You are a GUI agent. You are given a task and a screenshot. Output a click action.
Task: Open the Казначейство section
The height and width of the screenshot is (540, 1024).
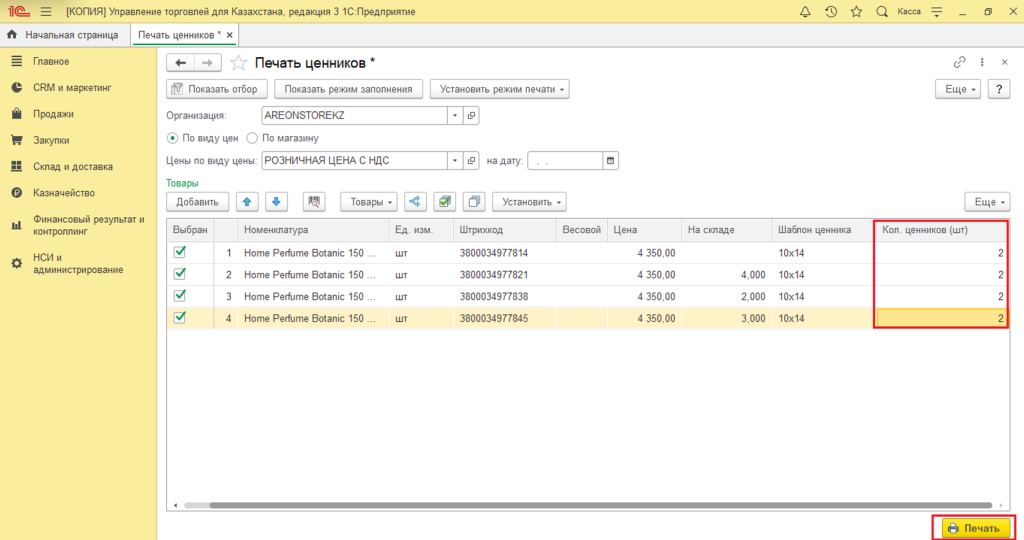[x=63, y=193]
